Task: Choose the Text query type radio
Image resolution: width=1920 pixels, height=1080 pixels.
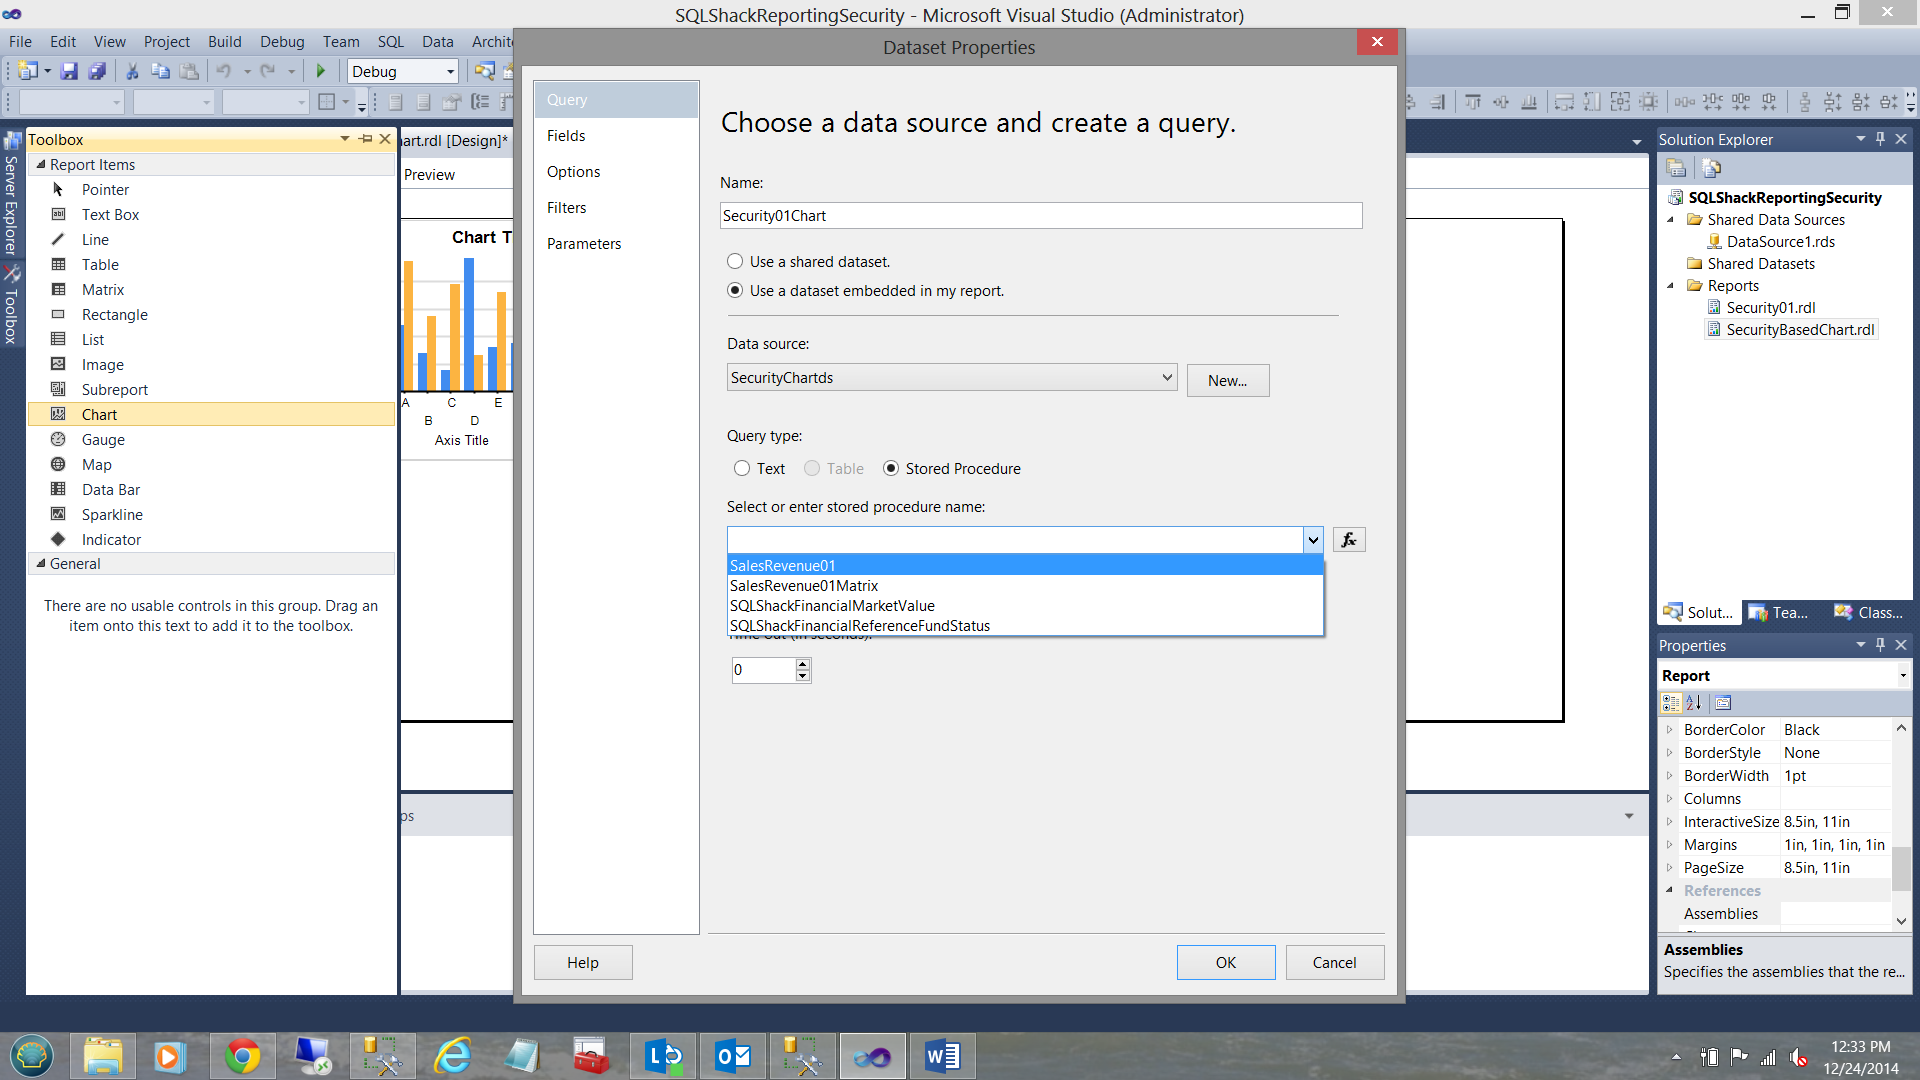Action: [742, 468]
